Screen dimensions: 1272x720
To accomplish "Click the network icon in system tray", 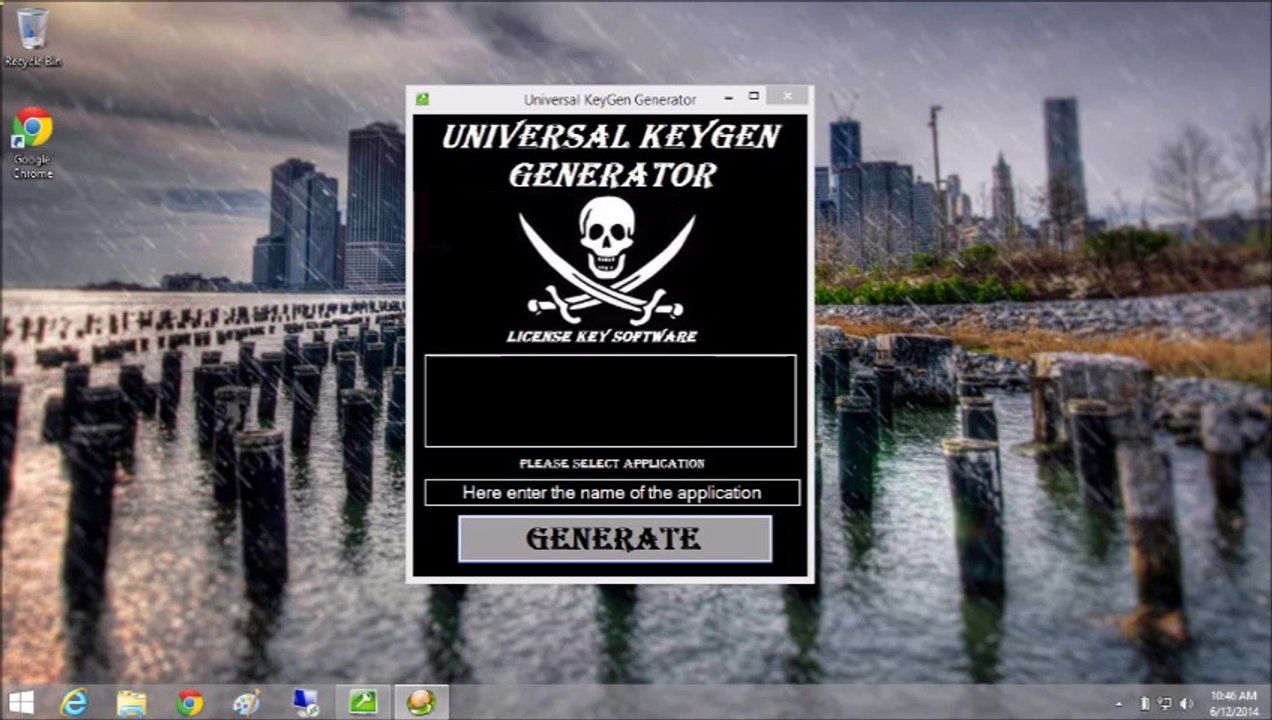I will (1165, 703).
